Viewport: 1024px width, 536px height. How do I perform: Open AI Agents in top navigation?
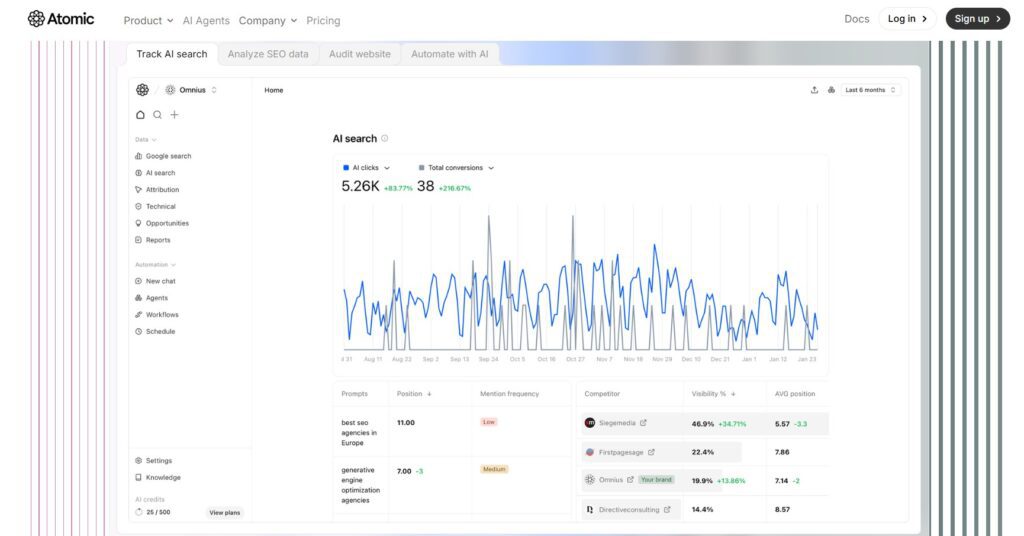click(x=206, y=21)
